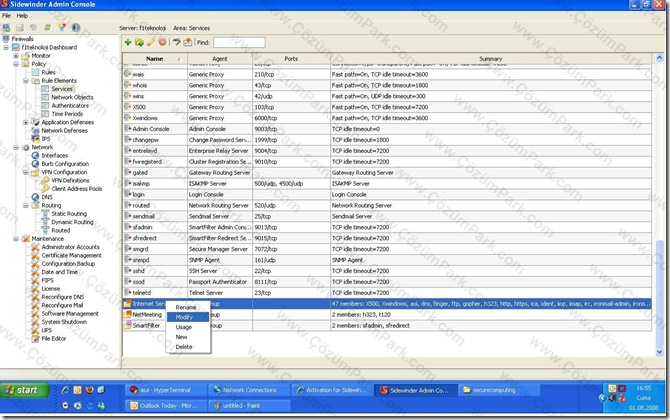670x420 pixels.
Task: Click the Application Defenses shield icon
Action: pos(36,122)
